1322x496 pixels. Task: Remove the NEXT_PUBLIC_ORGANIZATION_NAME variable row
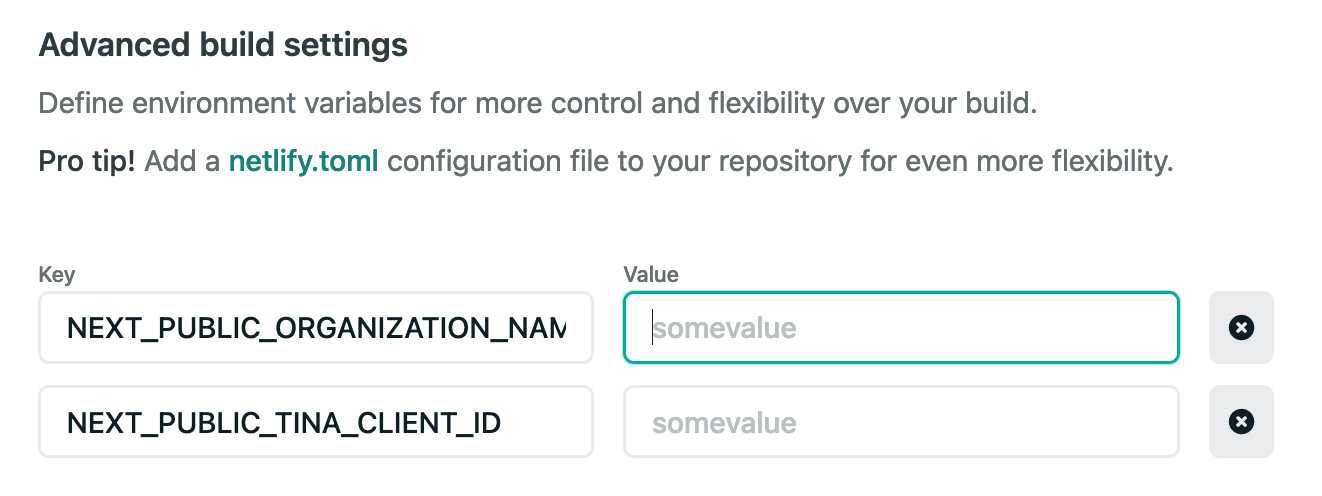(x=1241, y=327)
